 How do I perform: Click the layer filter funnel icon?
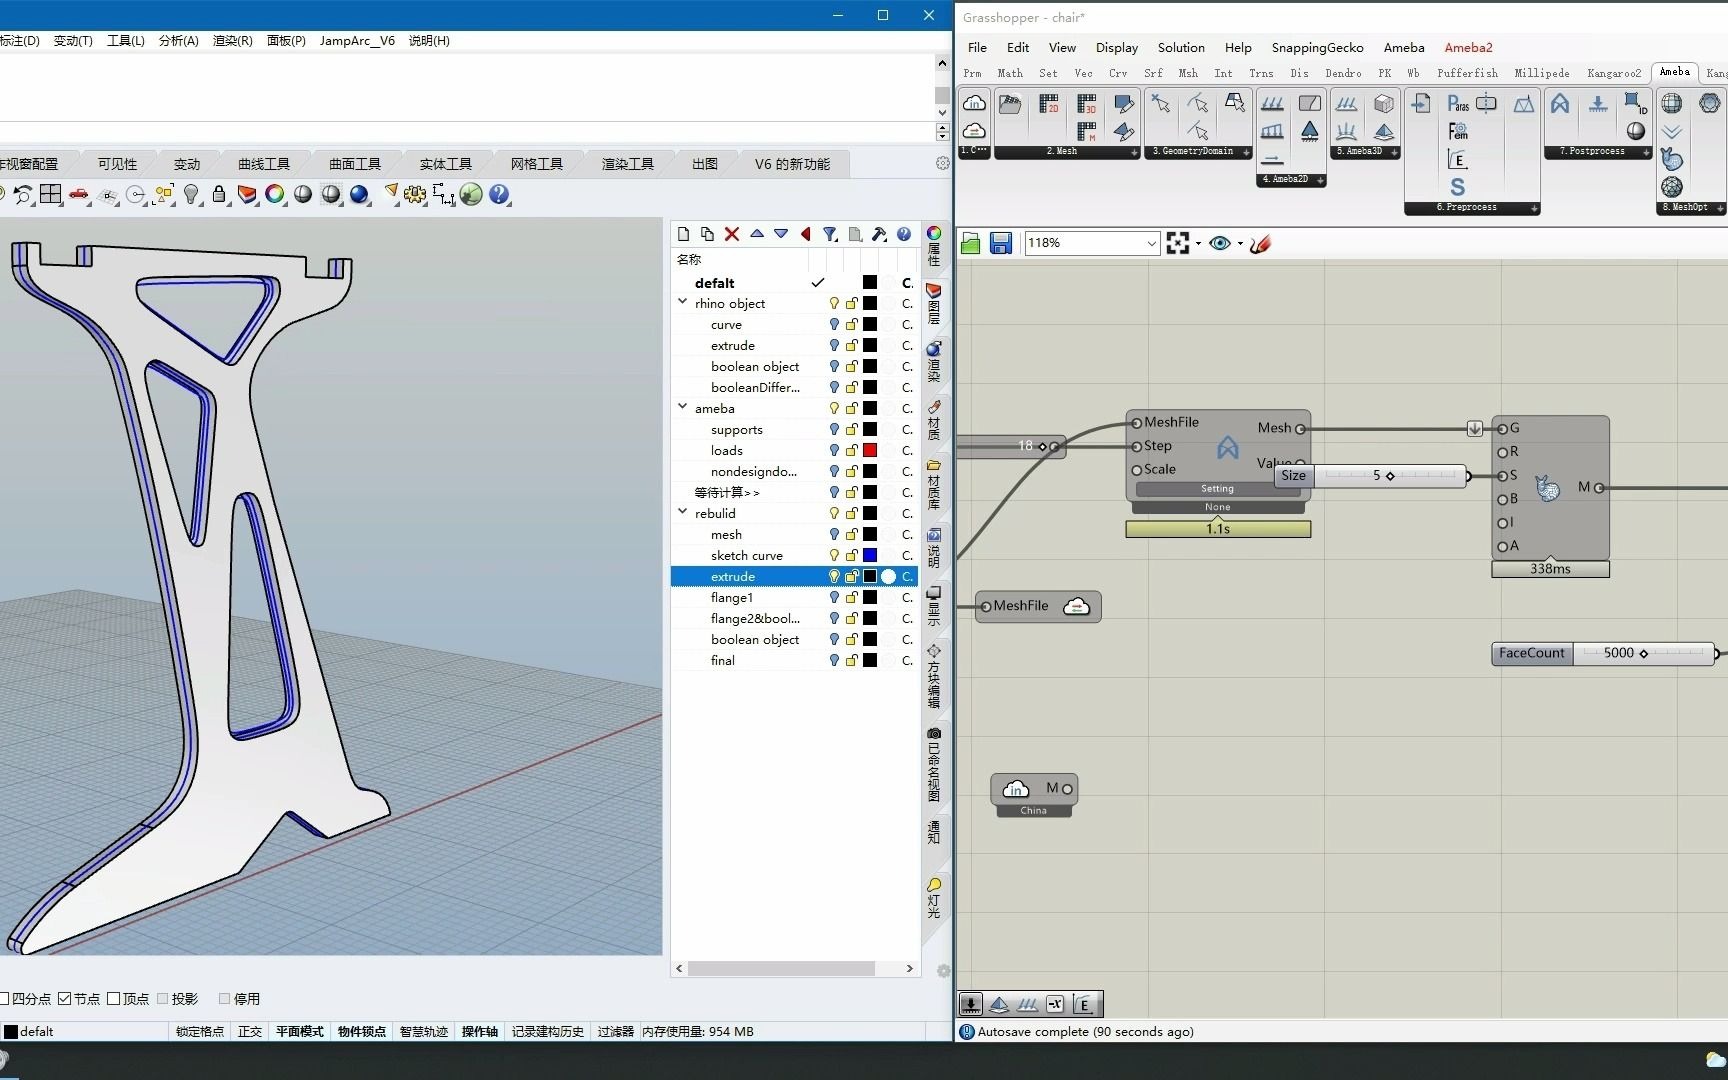pos(829,234)
